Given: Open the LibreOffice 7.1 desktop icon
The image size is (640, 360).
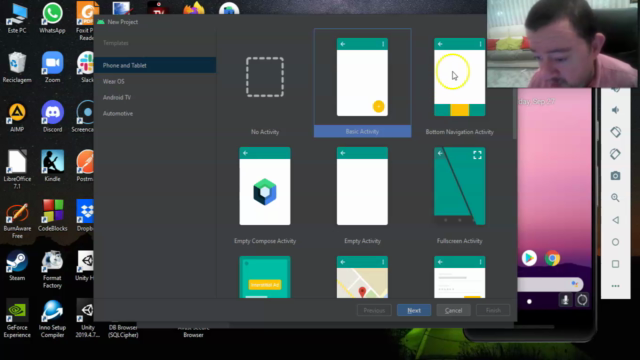Looking at the screenshot, I should (x=17, y=169).
